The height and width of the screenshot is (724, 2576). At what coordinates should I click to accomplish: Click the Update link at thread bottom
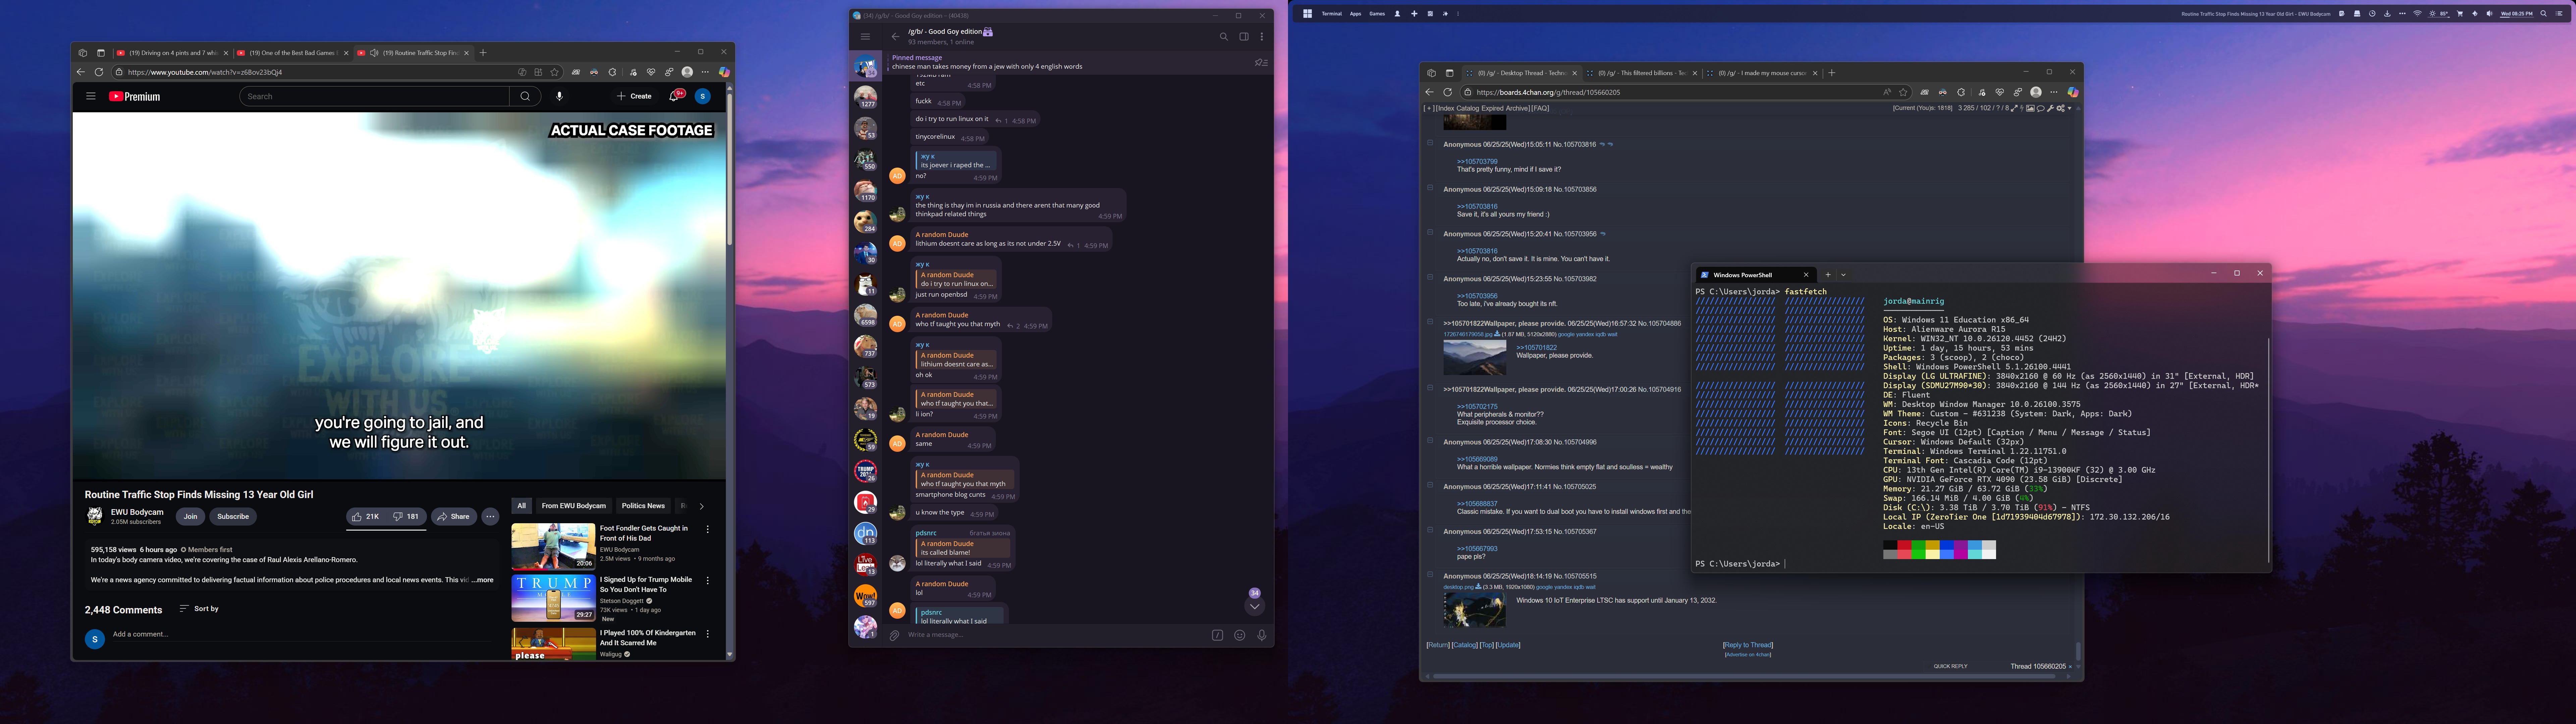[1508, 645]
